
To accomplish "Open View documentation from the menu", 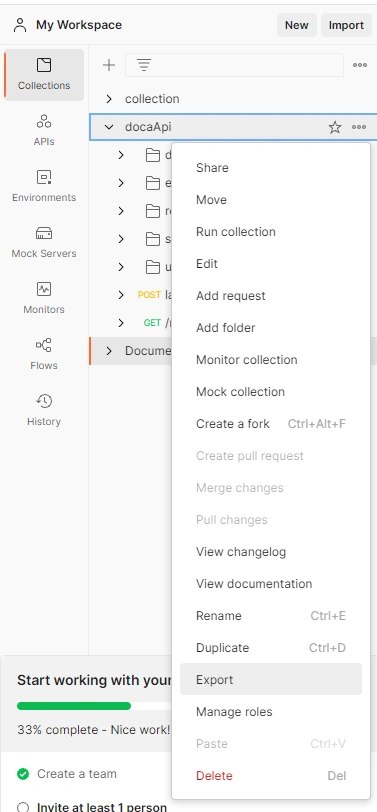I will tap(271, 584).
